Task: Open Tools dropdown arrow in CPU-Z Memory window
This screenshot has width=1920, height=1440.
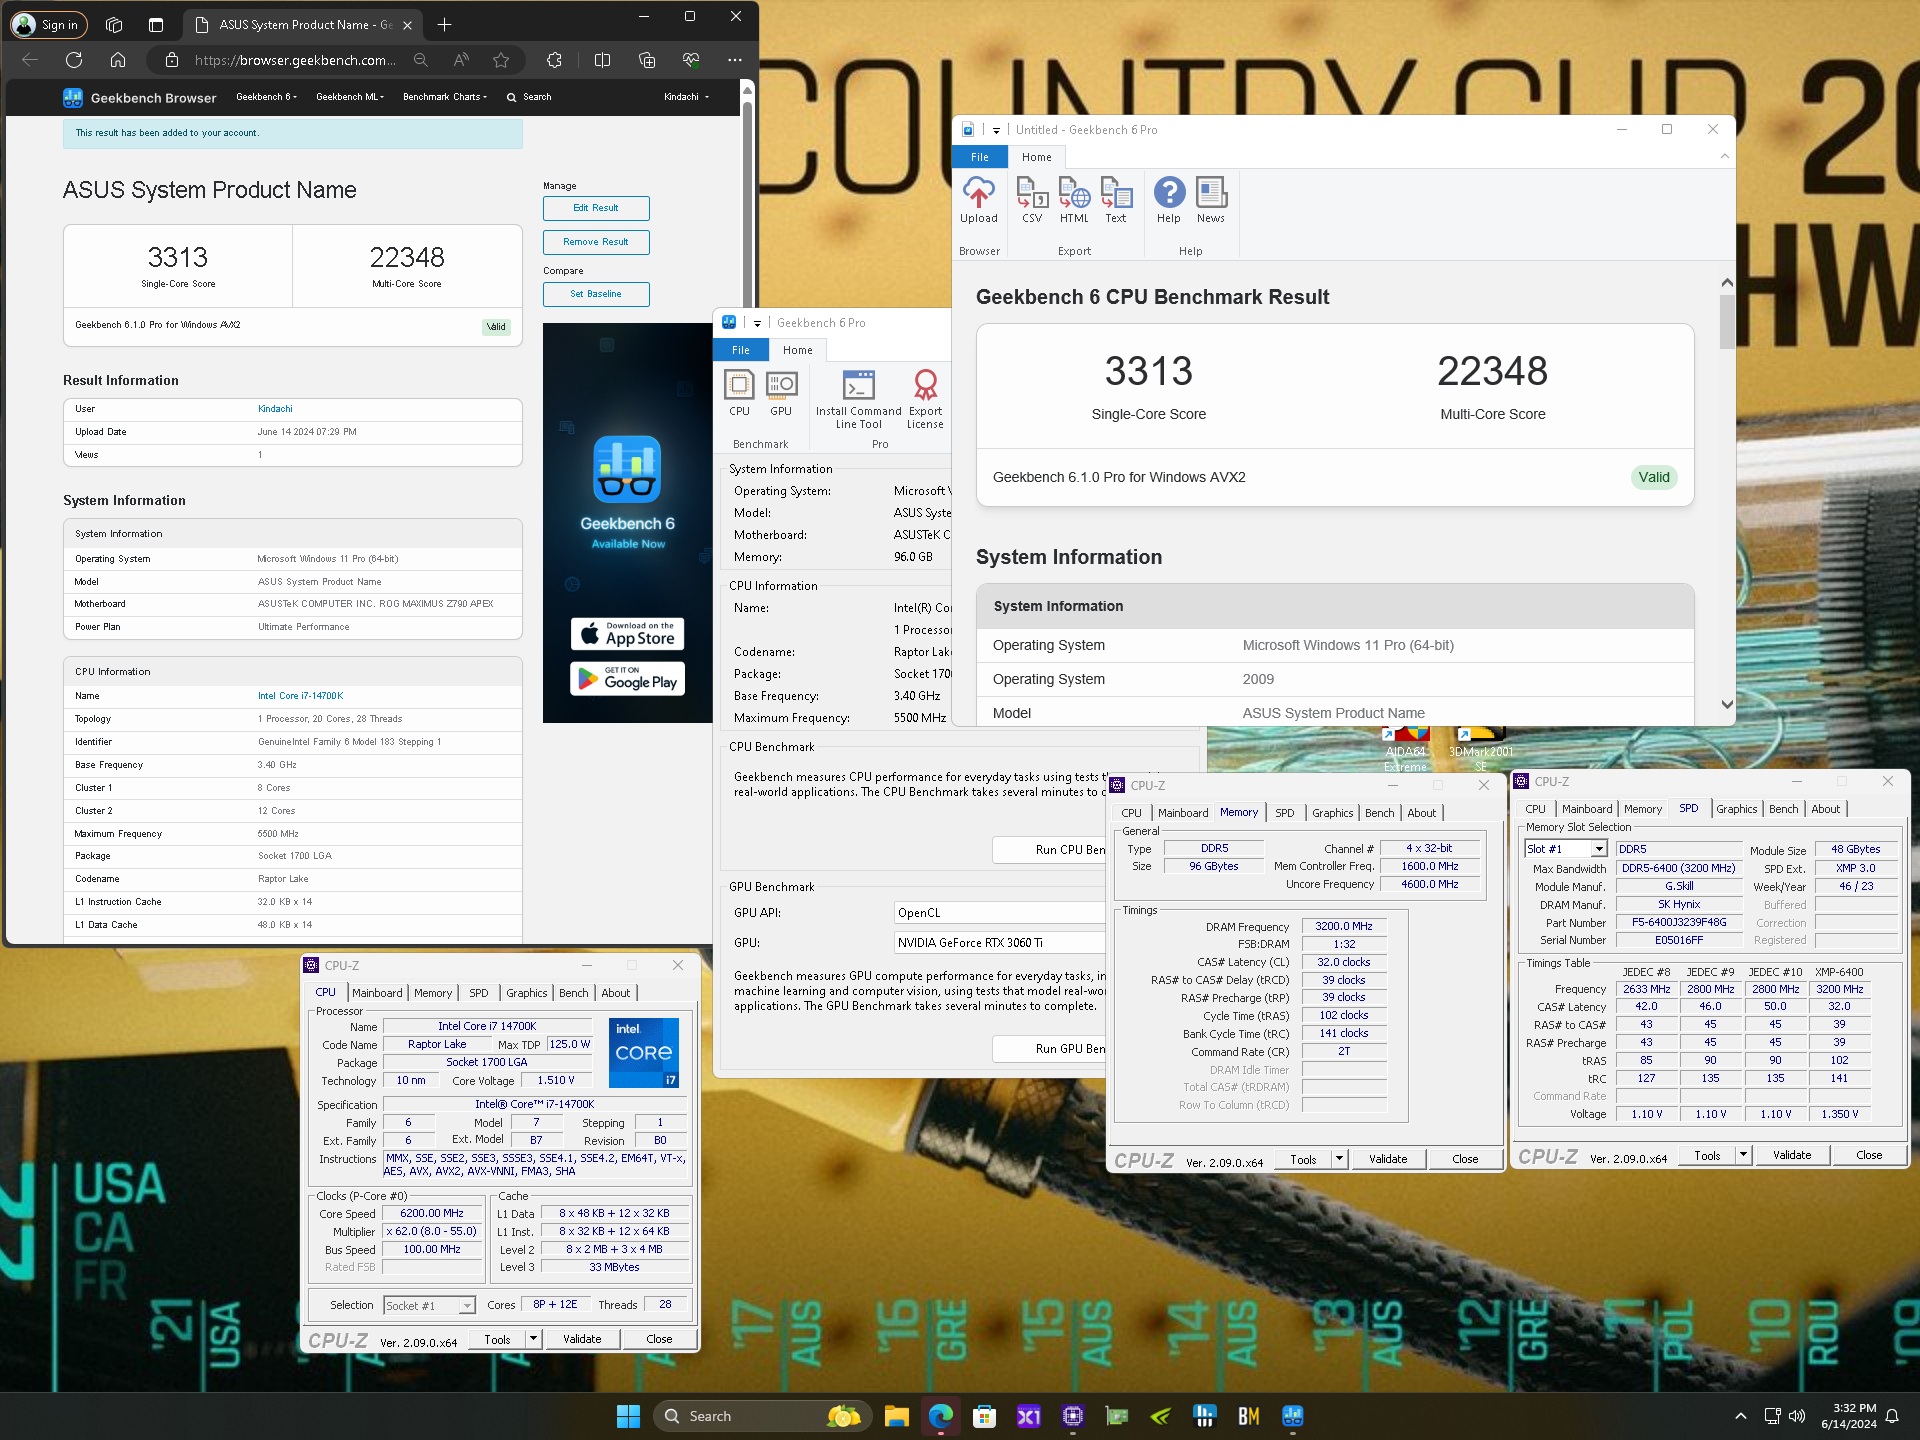Action: click(x=1339, y=1159)
